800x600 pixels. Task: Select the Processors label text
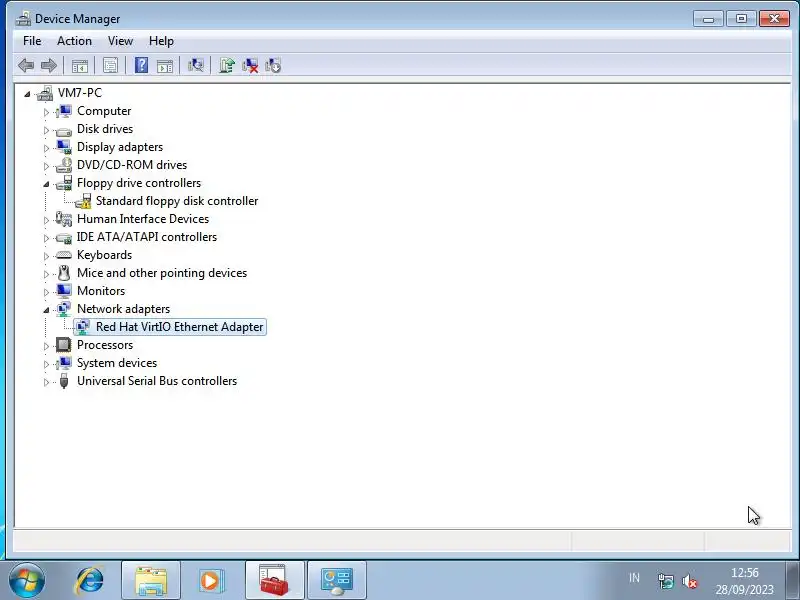pos(105,345)
